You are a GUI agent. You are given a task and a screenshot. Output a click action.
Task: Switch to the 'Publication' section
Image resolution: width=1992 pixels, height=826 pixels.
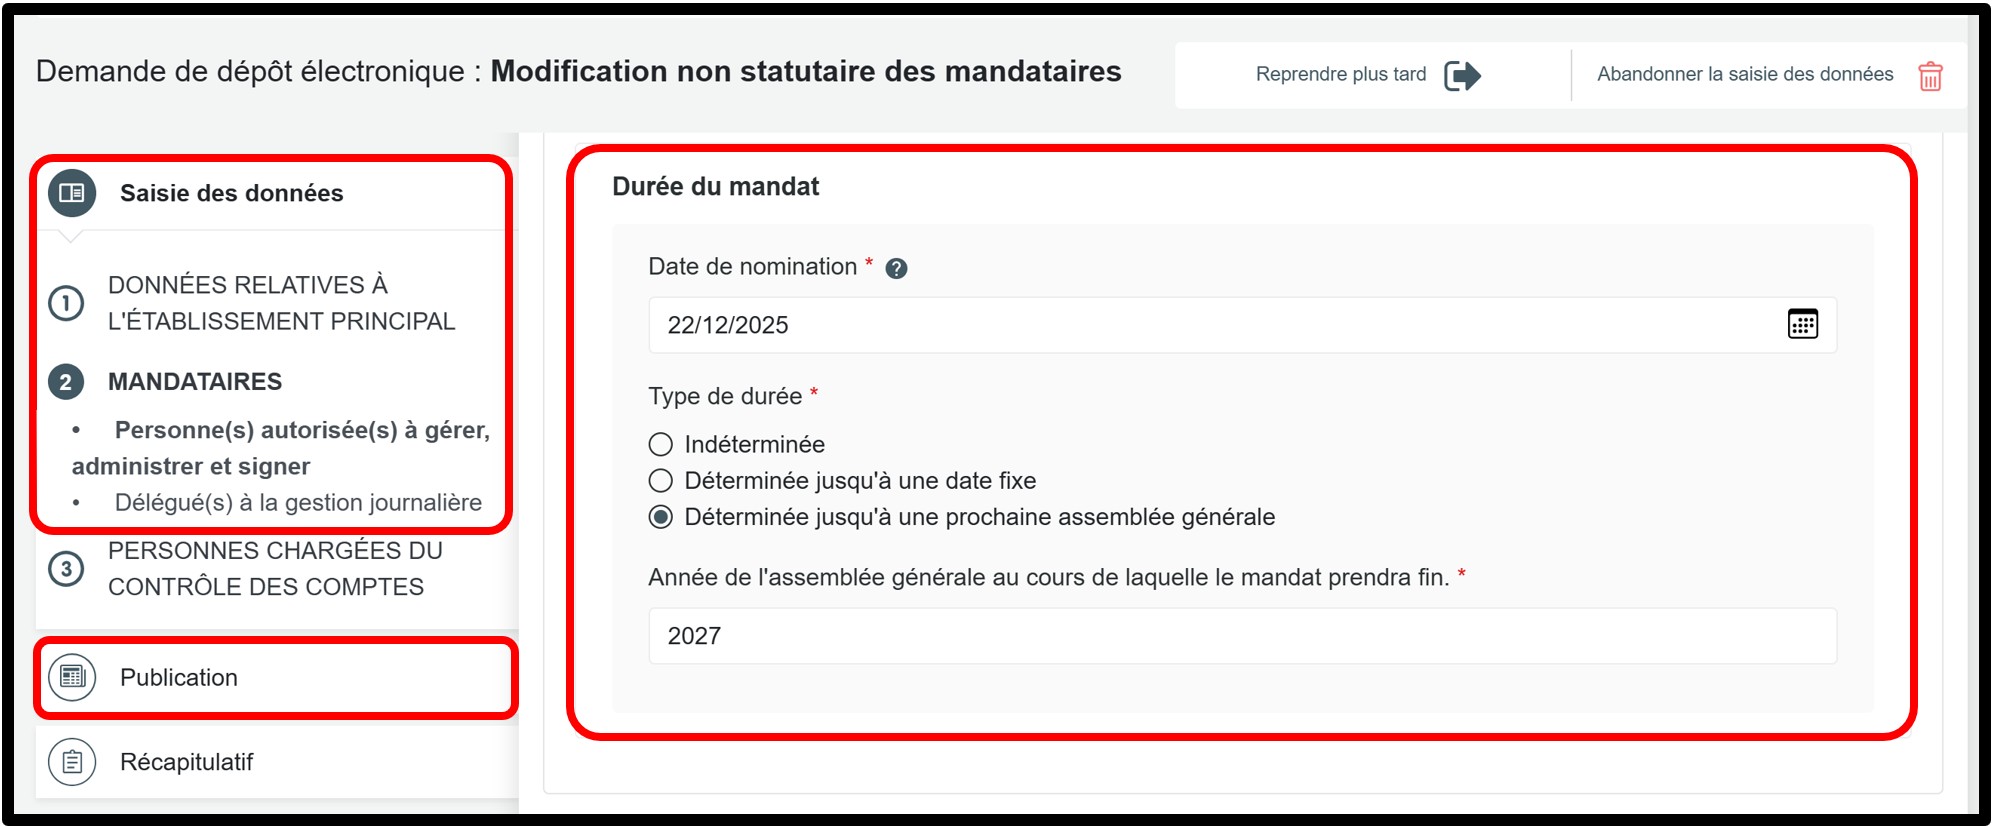(x=179, y=677)
